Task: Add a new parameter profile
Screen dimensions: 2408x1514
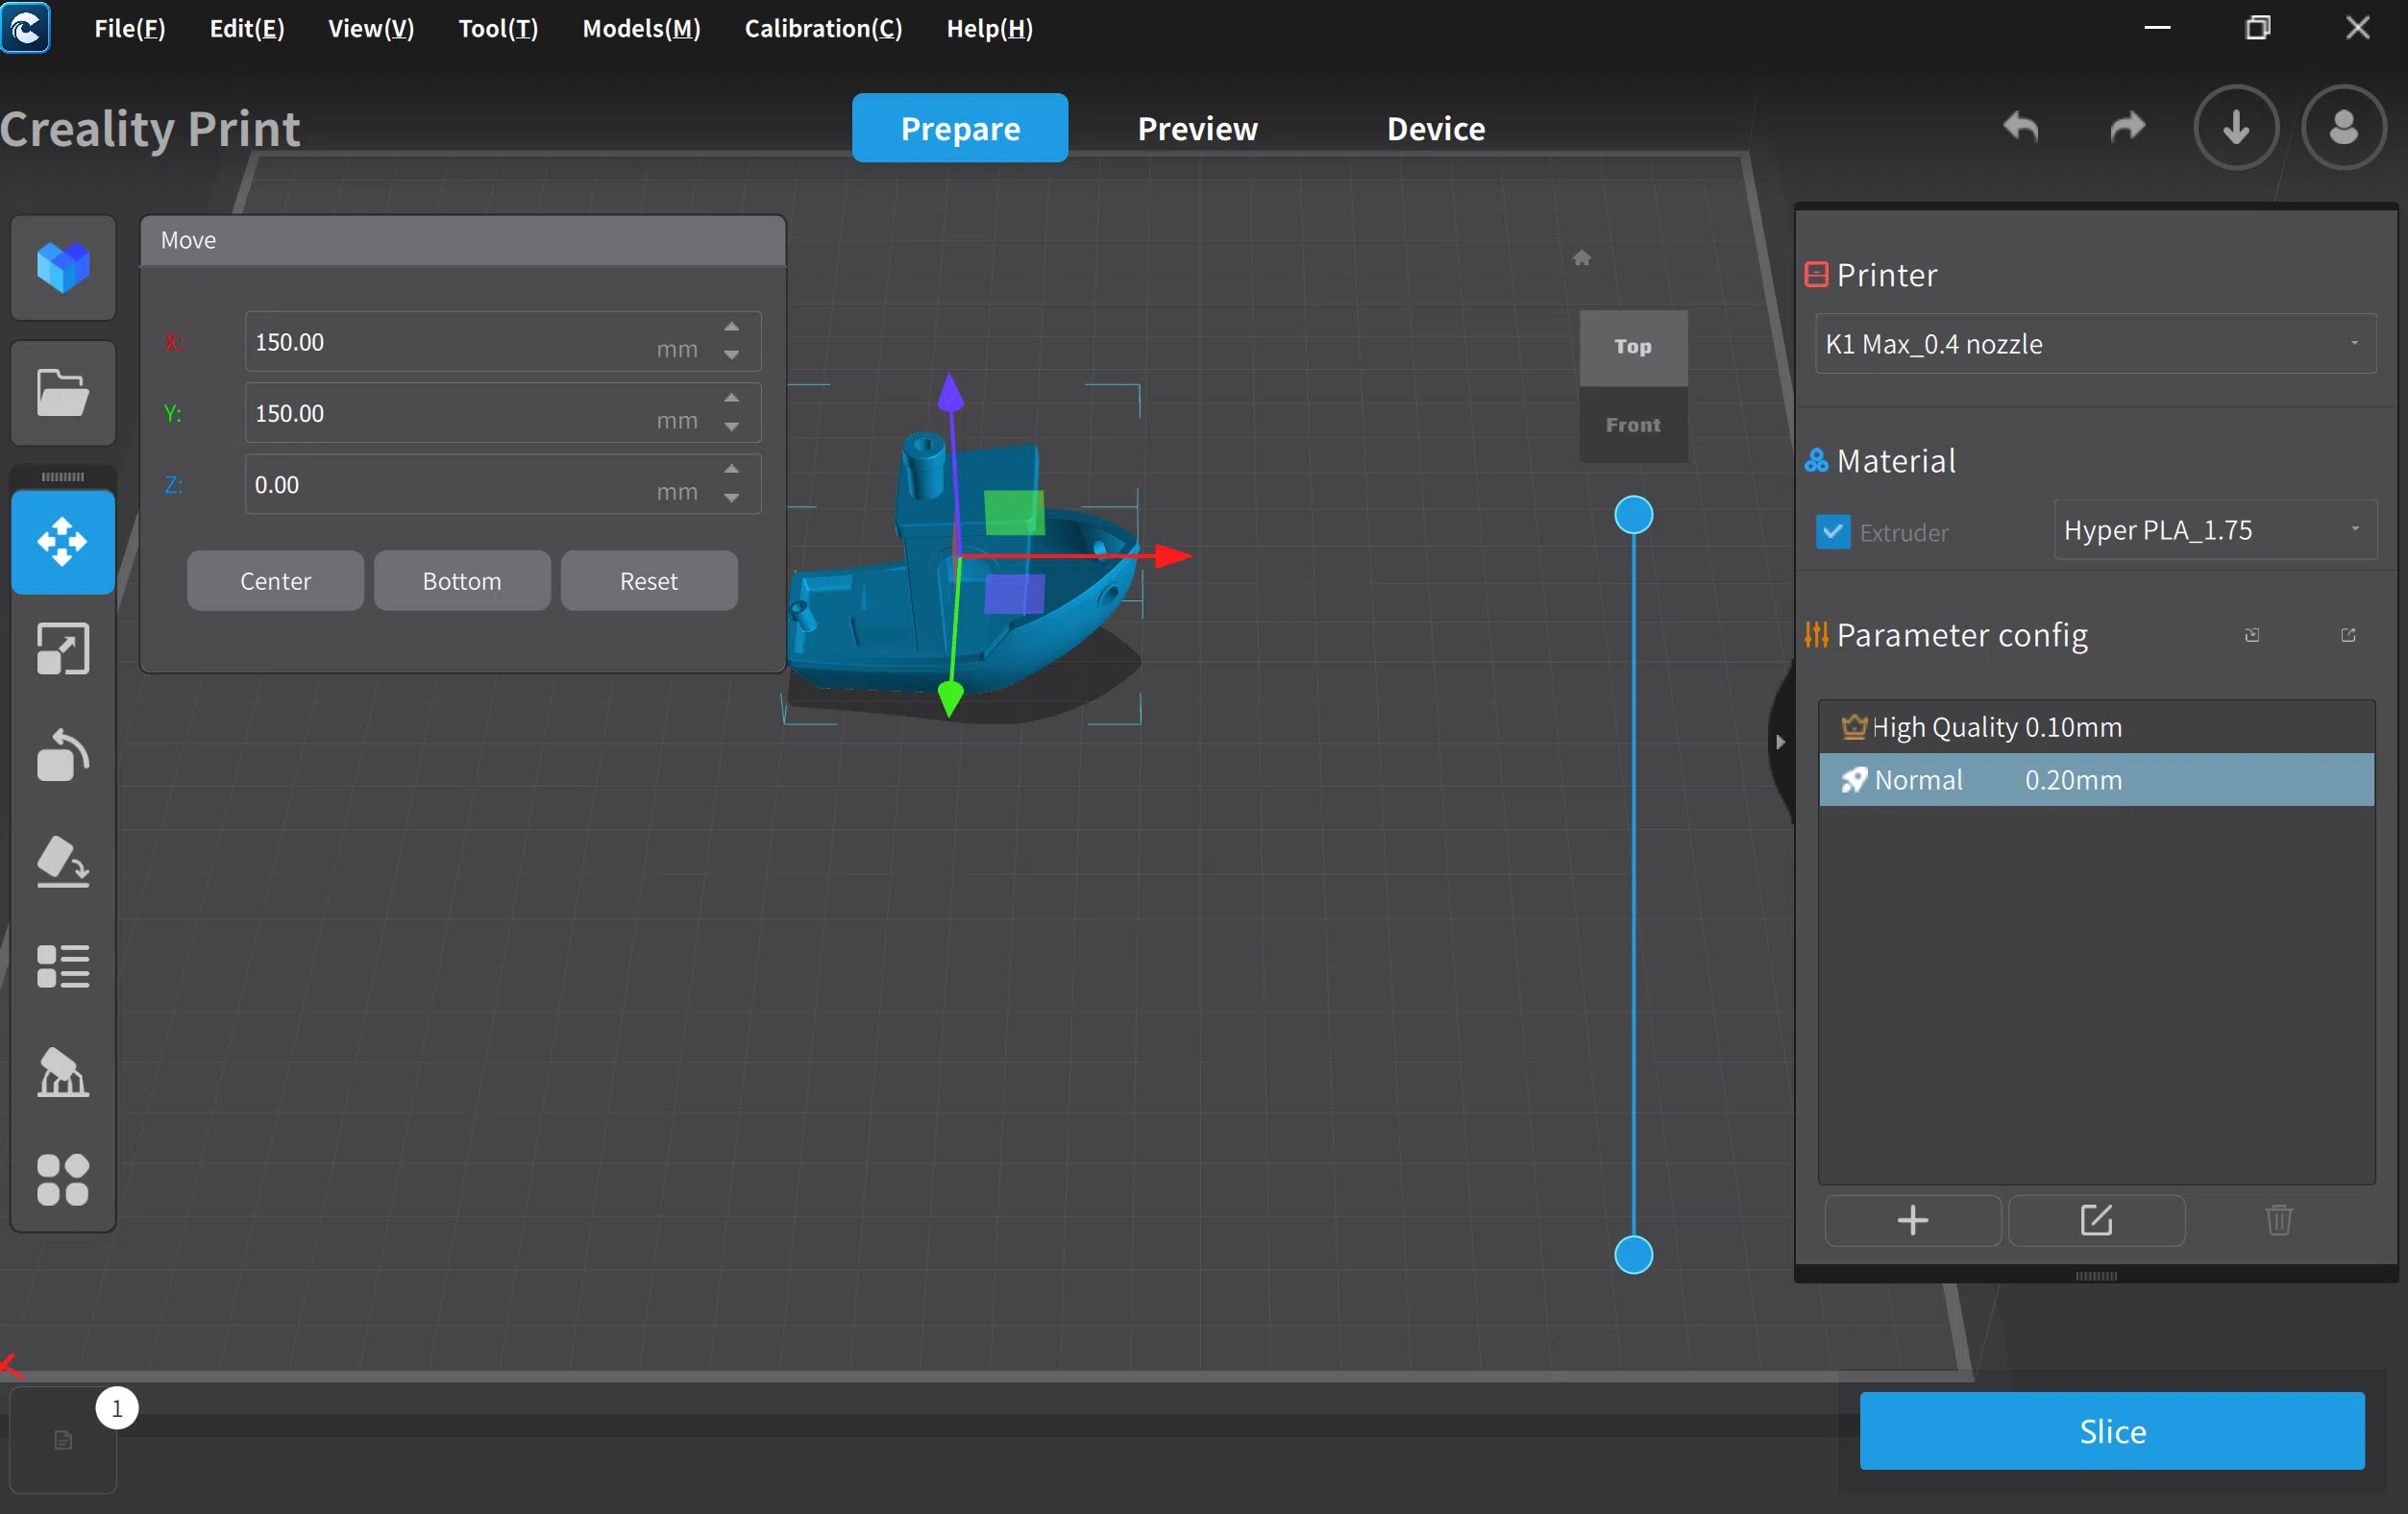Action: tap(1912, 1220)
